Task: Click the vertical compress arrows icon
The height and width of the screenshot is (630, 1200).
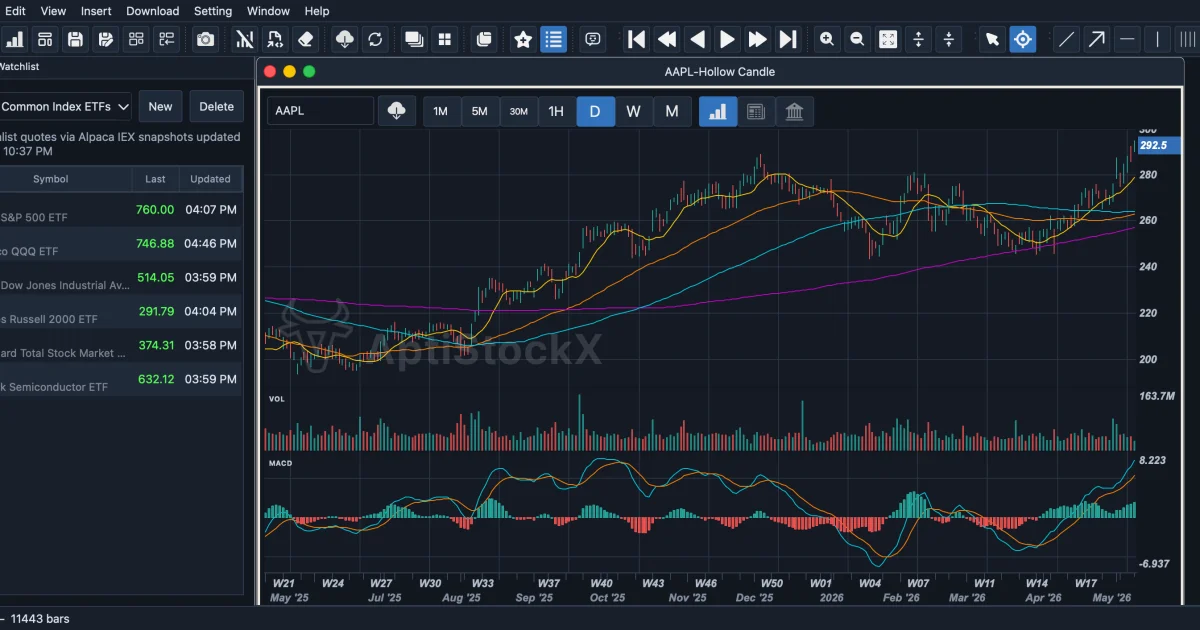Action: [x=949, y=39]
